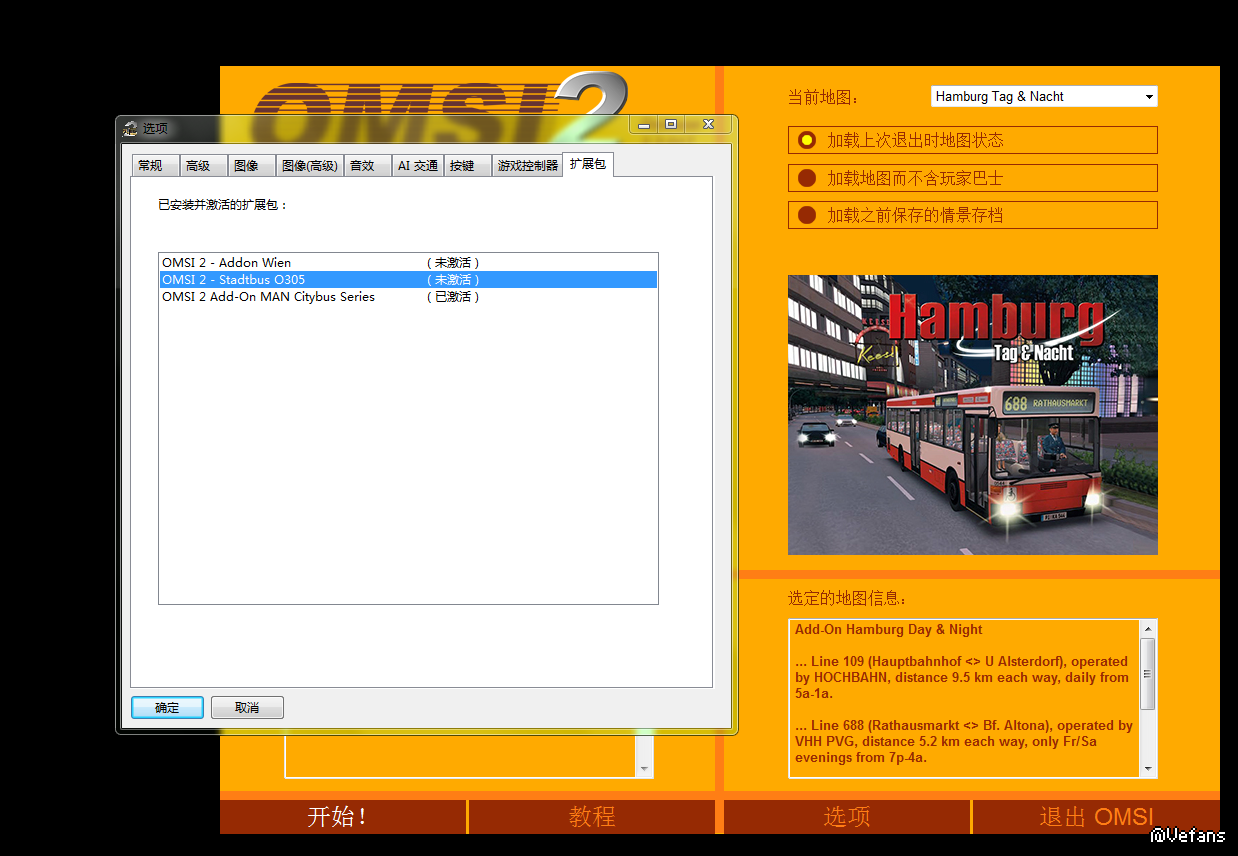Screen dimensions: 1238x856
Task: Click the 取消 button
Action: pyautogui.click(x=247, y=707)
